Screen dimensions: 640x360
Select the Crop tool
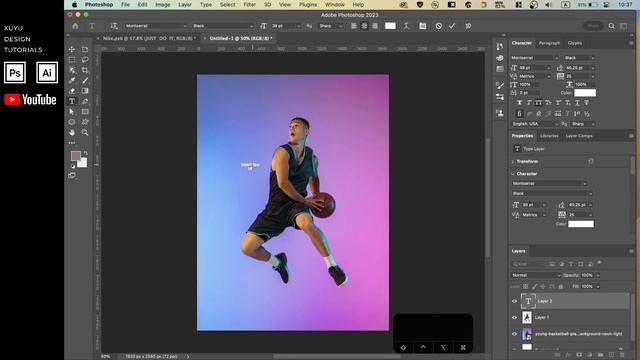[85, 70]
